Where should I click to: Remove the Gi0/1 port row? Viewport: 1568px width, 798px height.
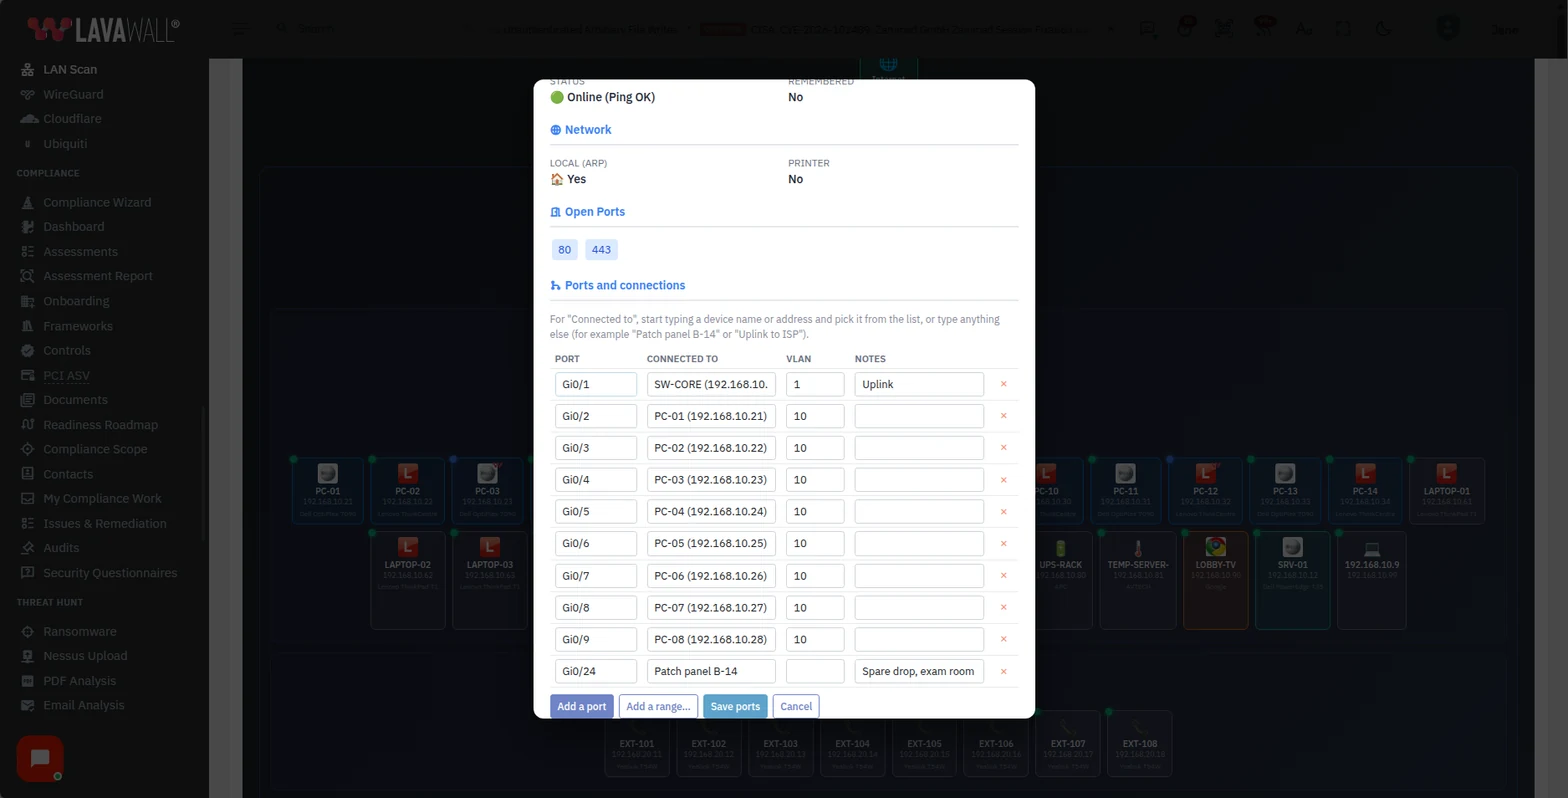point(1003,384)
